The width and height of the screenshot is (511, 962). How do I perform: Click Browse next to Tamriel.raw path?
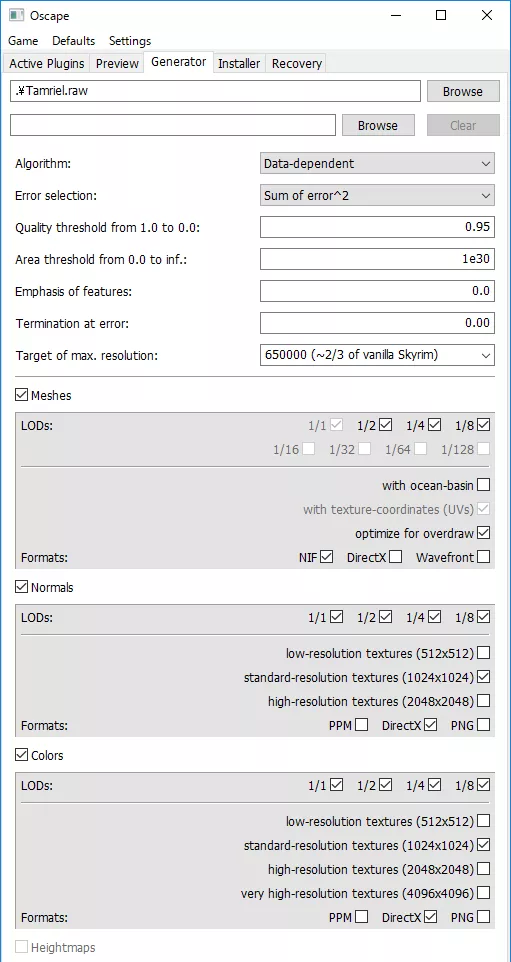463,91
